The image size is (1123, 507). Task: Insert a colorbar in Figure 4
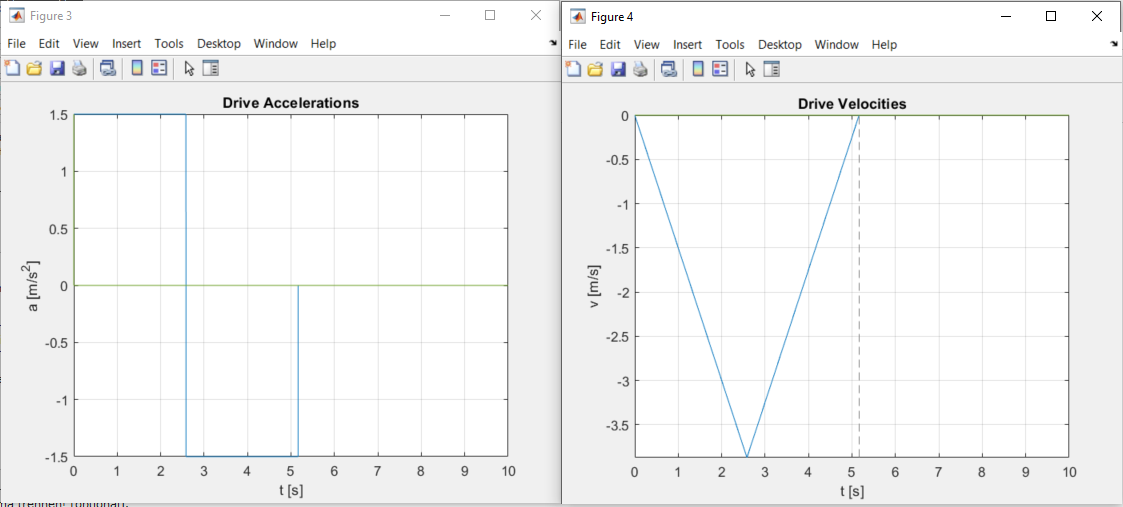pos(698,69)
